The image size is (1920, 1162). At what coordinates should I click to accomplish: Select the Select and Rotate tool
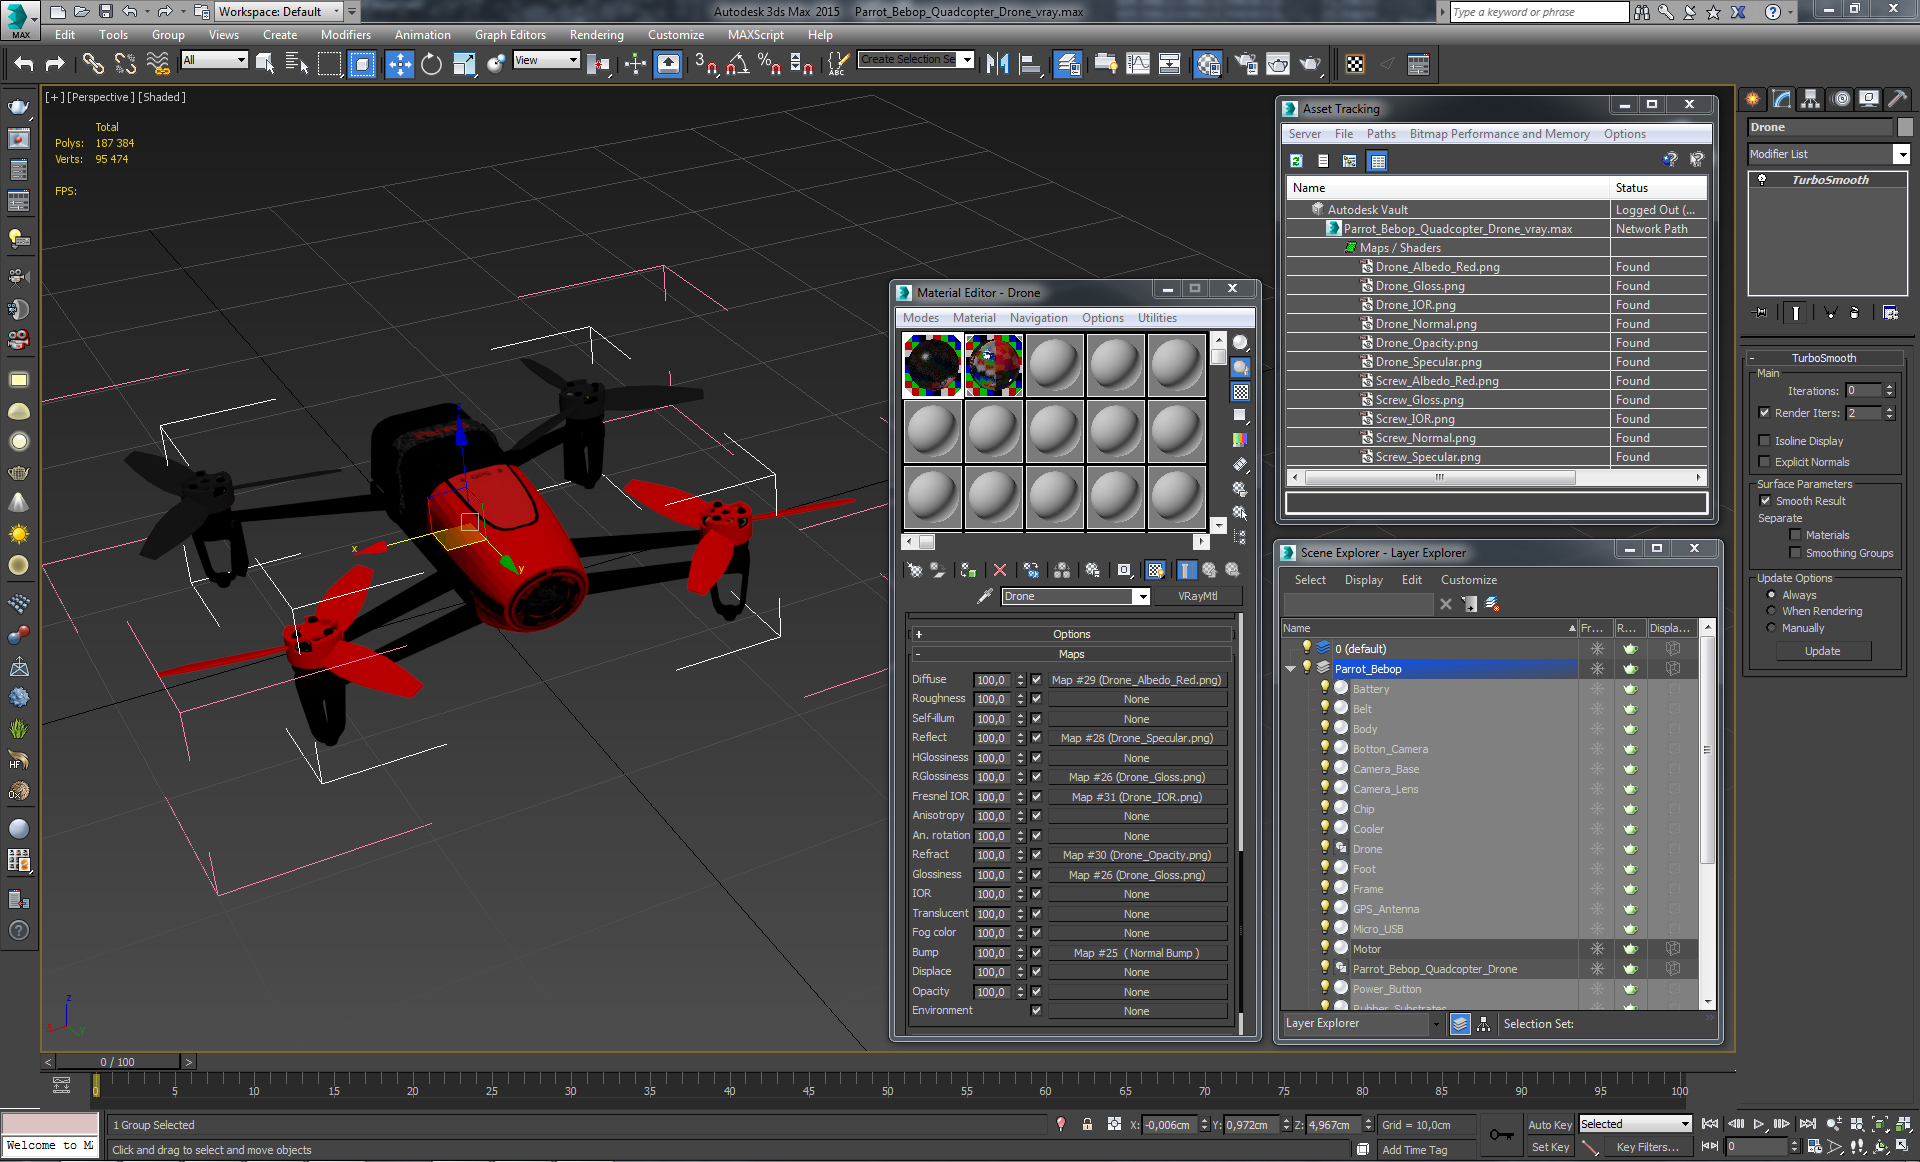[x=431, y=65]
